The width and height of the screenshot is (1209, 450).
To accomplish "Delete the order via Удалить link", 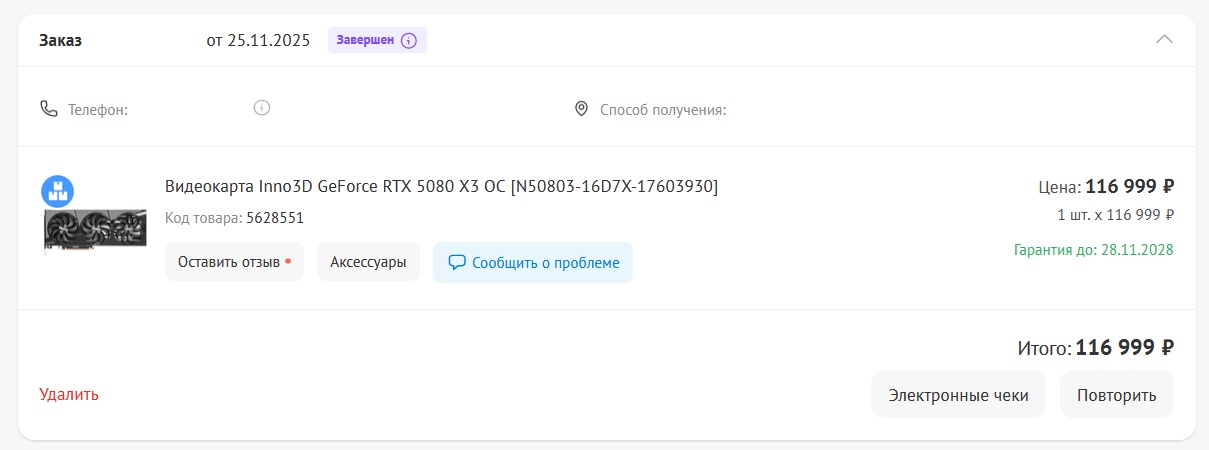I will [69, 394].
